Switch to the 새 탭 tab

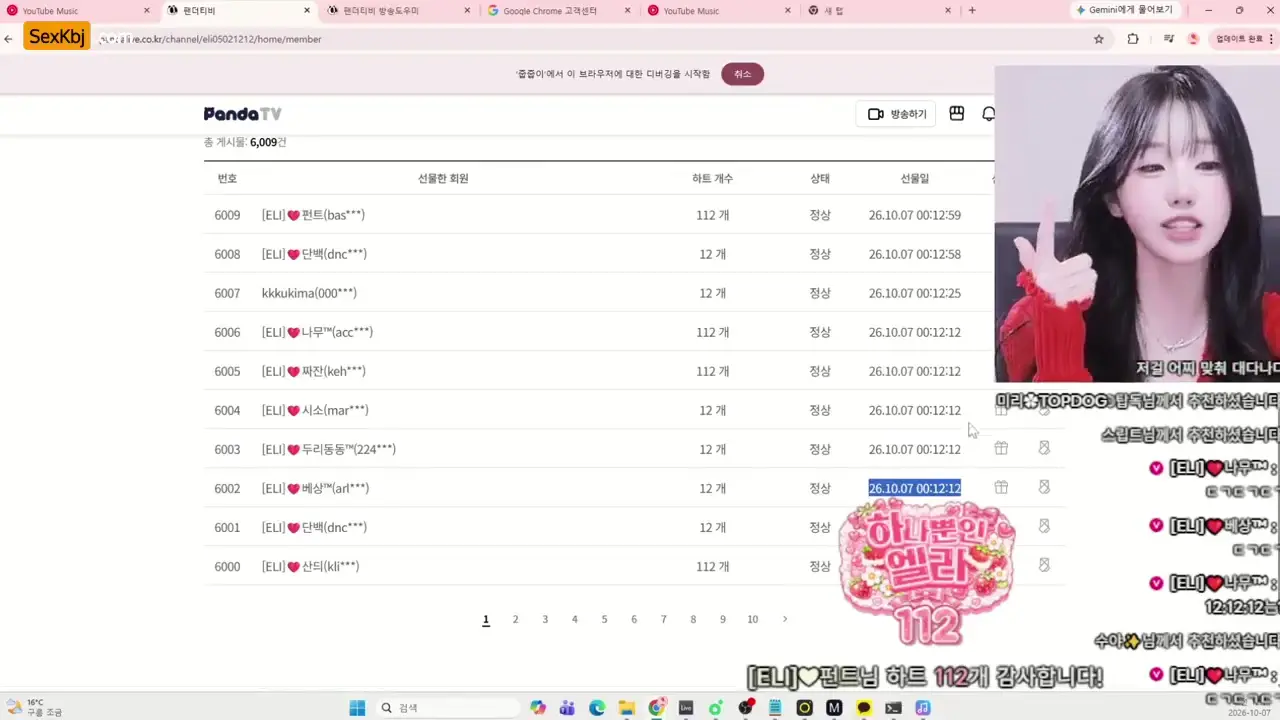click(x=880, y=11)
